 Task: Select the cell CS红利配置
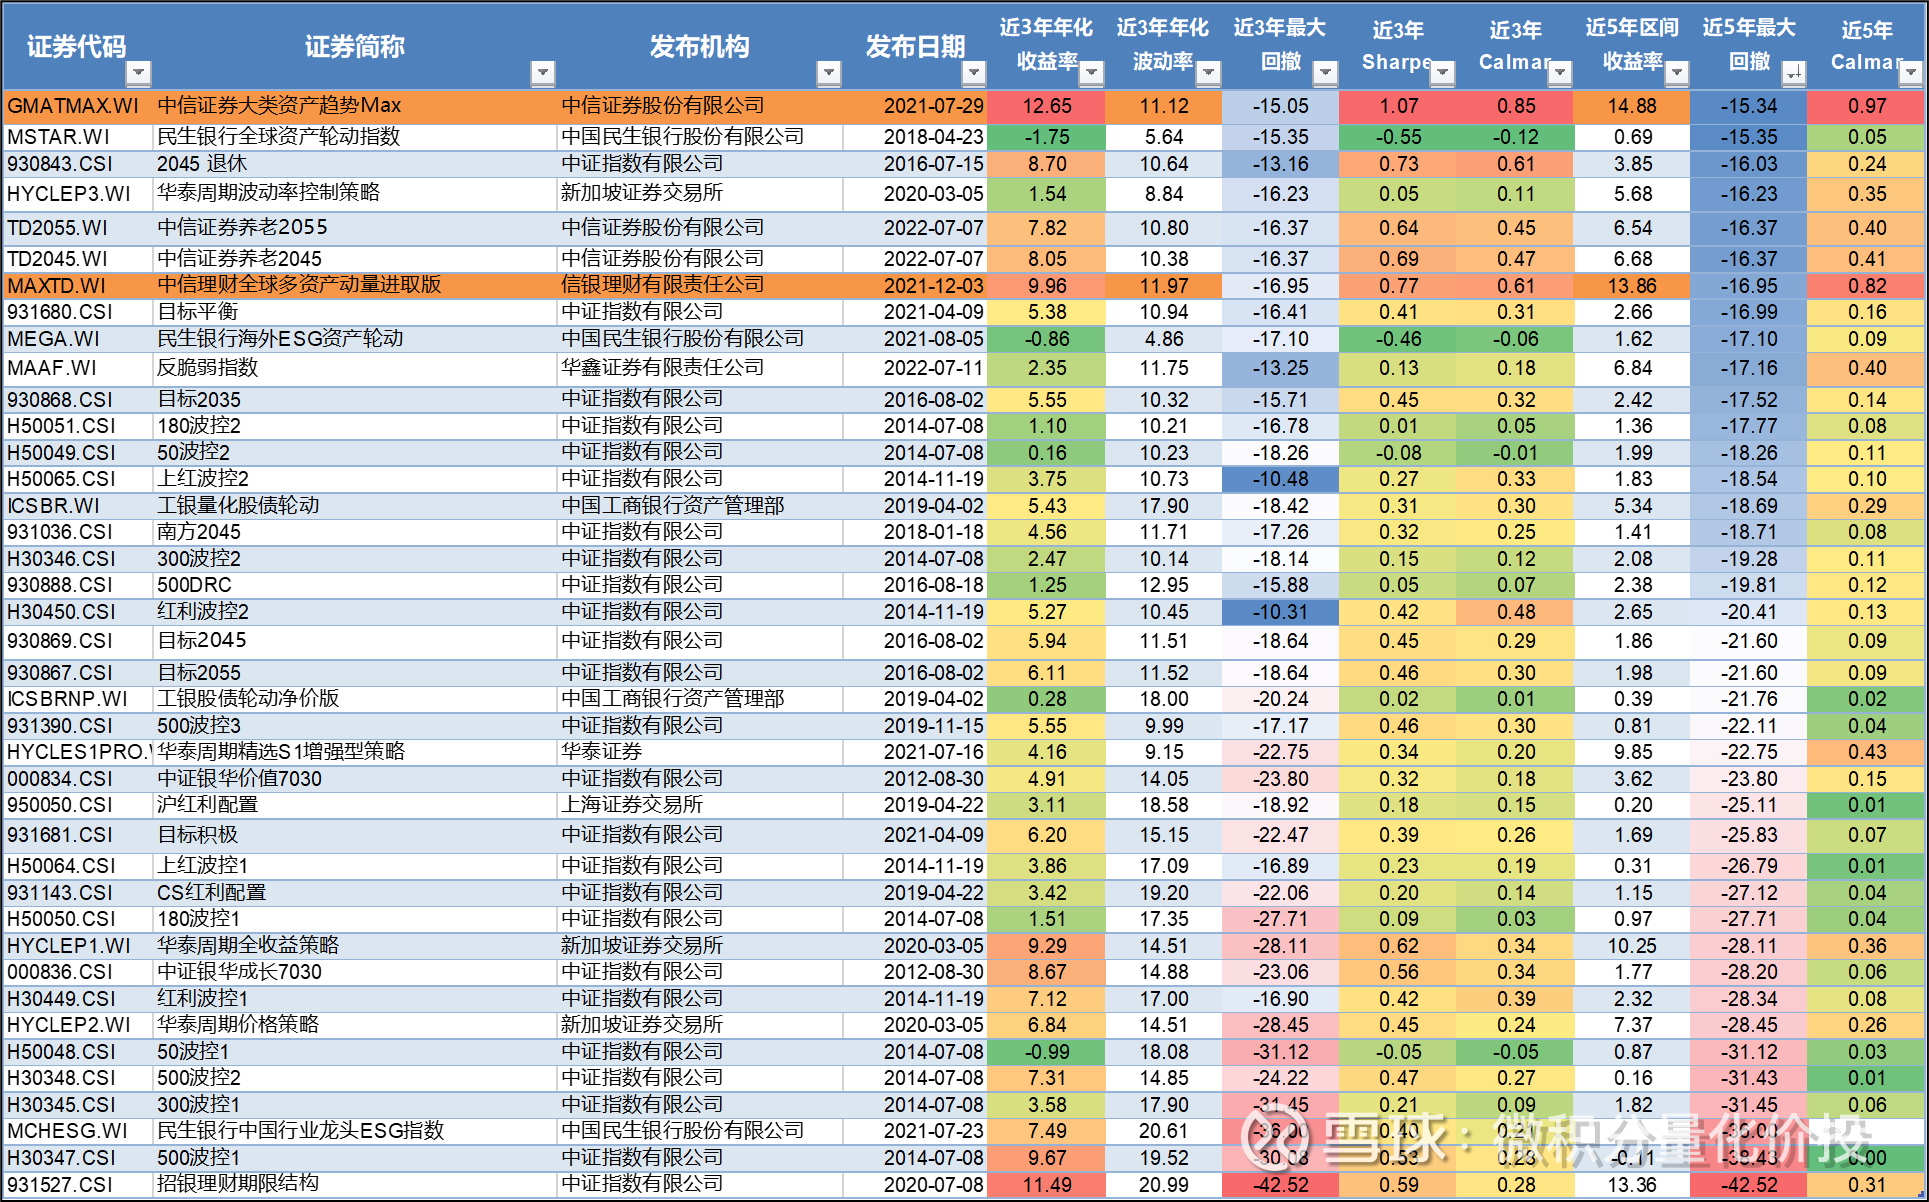coord(355,893)
